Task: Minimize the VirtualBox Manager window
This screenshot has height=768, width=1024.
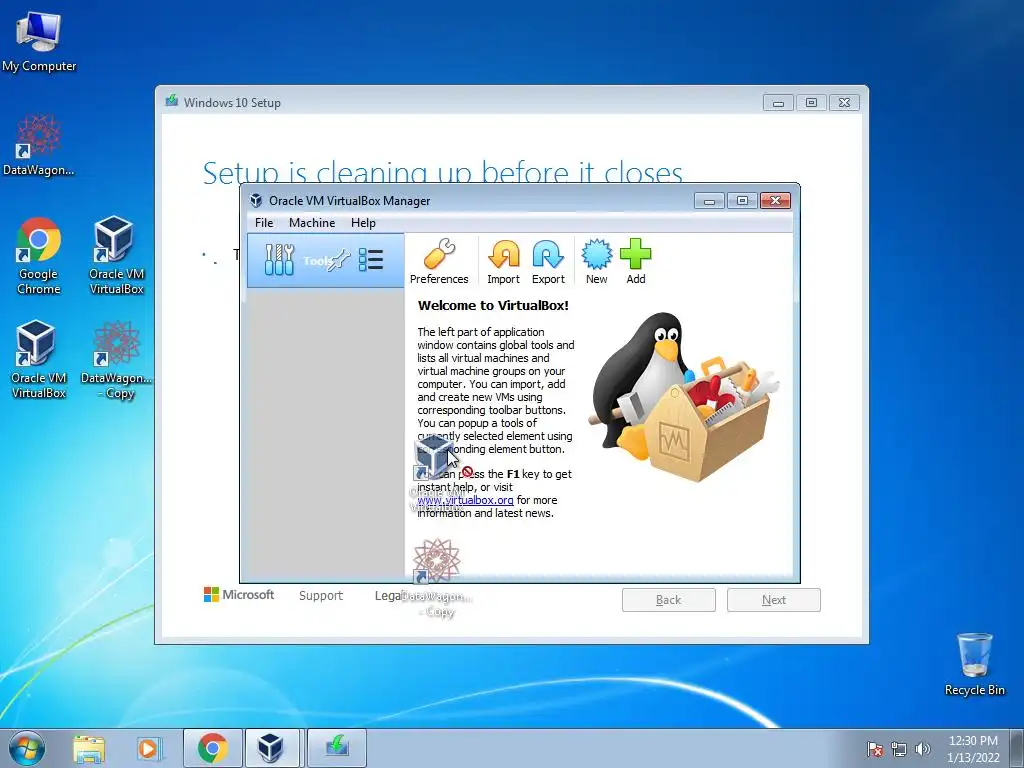Action: pyautogui.click(x=709, y=200)
